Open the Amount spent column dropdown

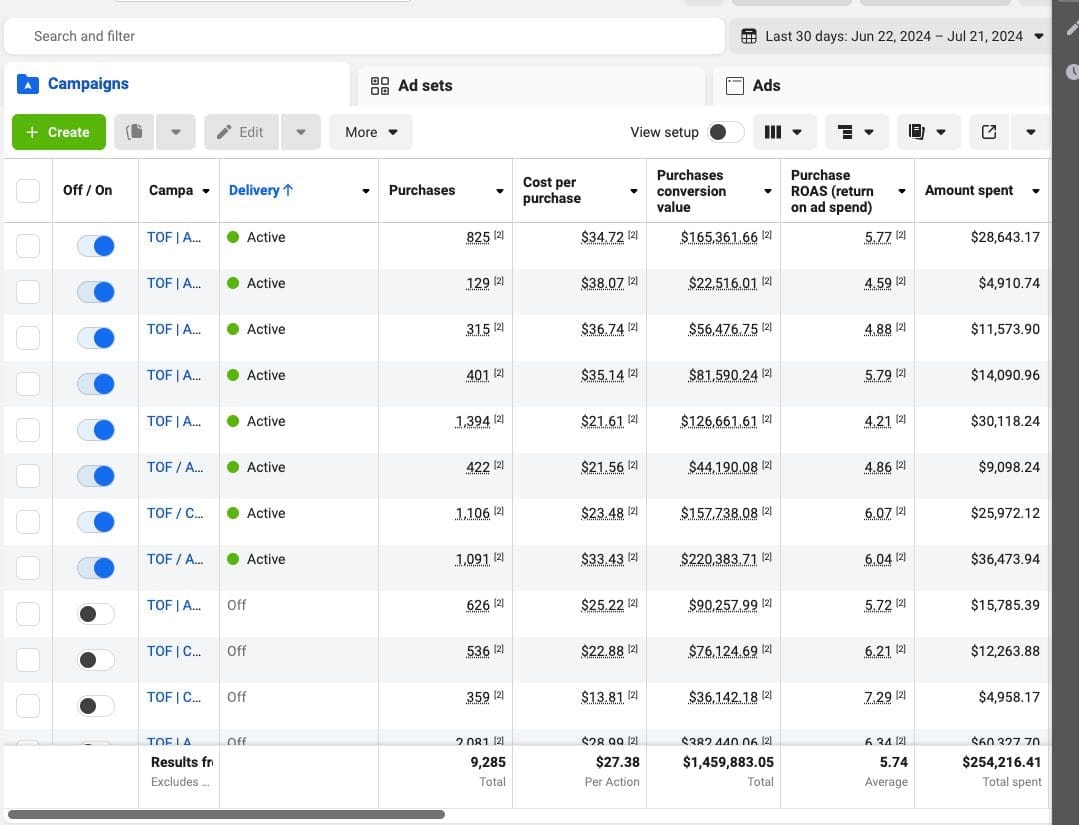(x=1036, y=191)
